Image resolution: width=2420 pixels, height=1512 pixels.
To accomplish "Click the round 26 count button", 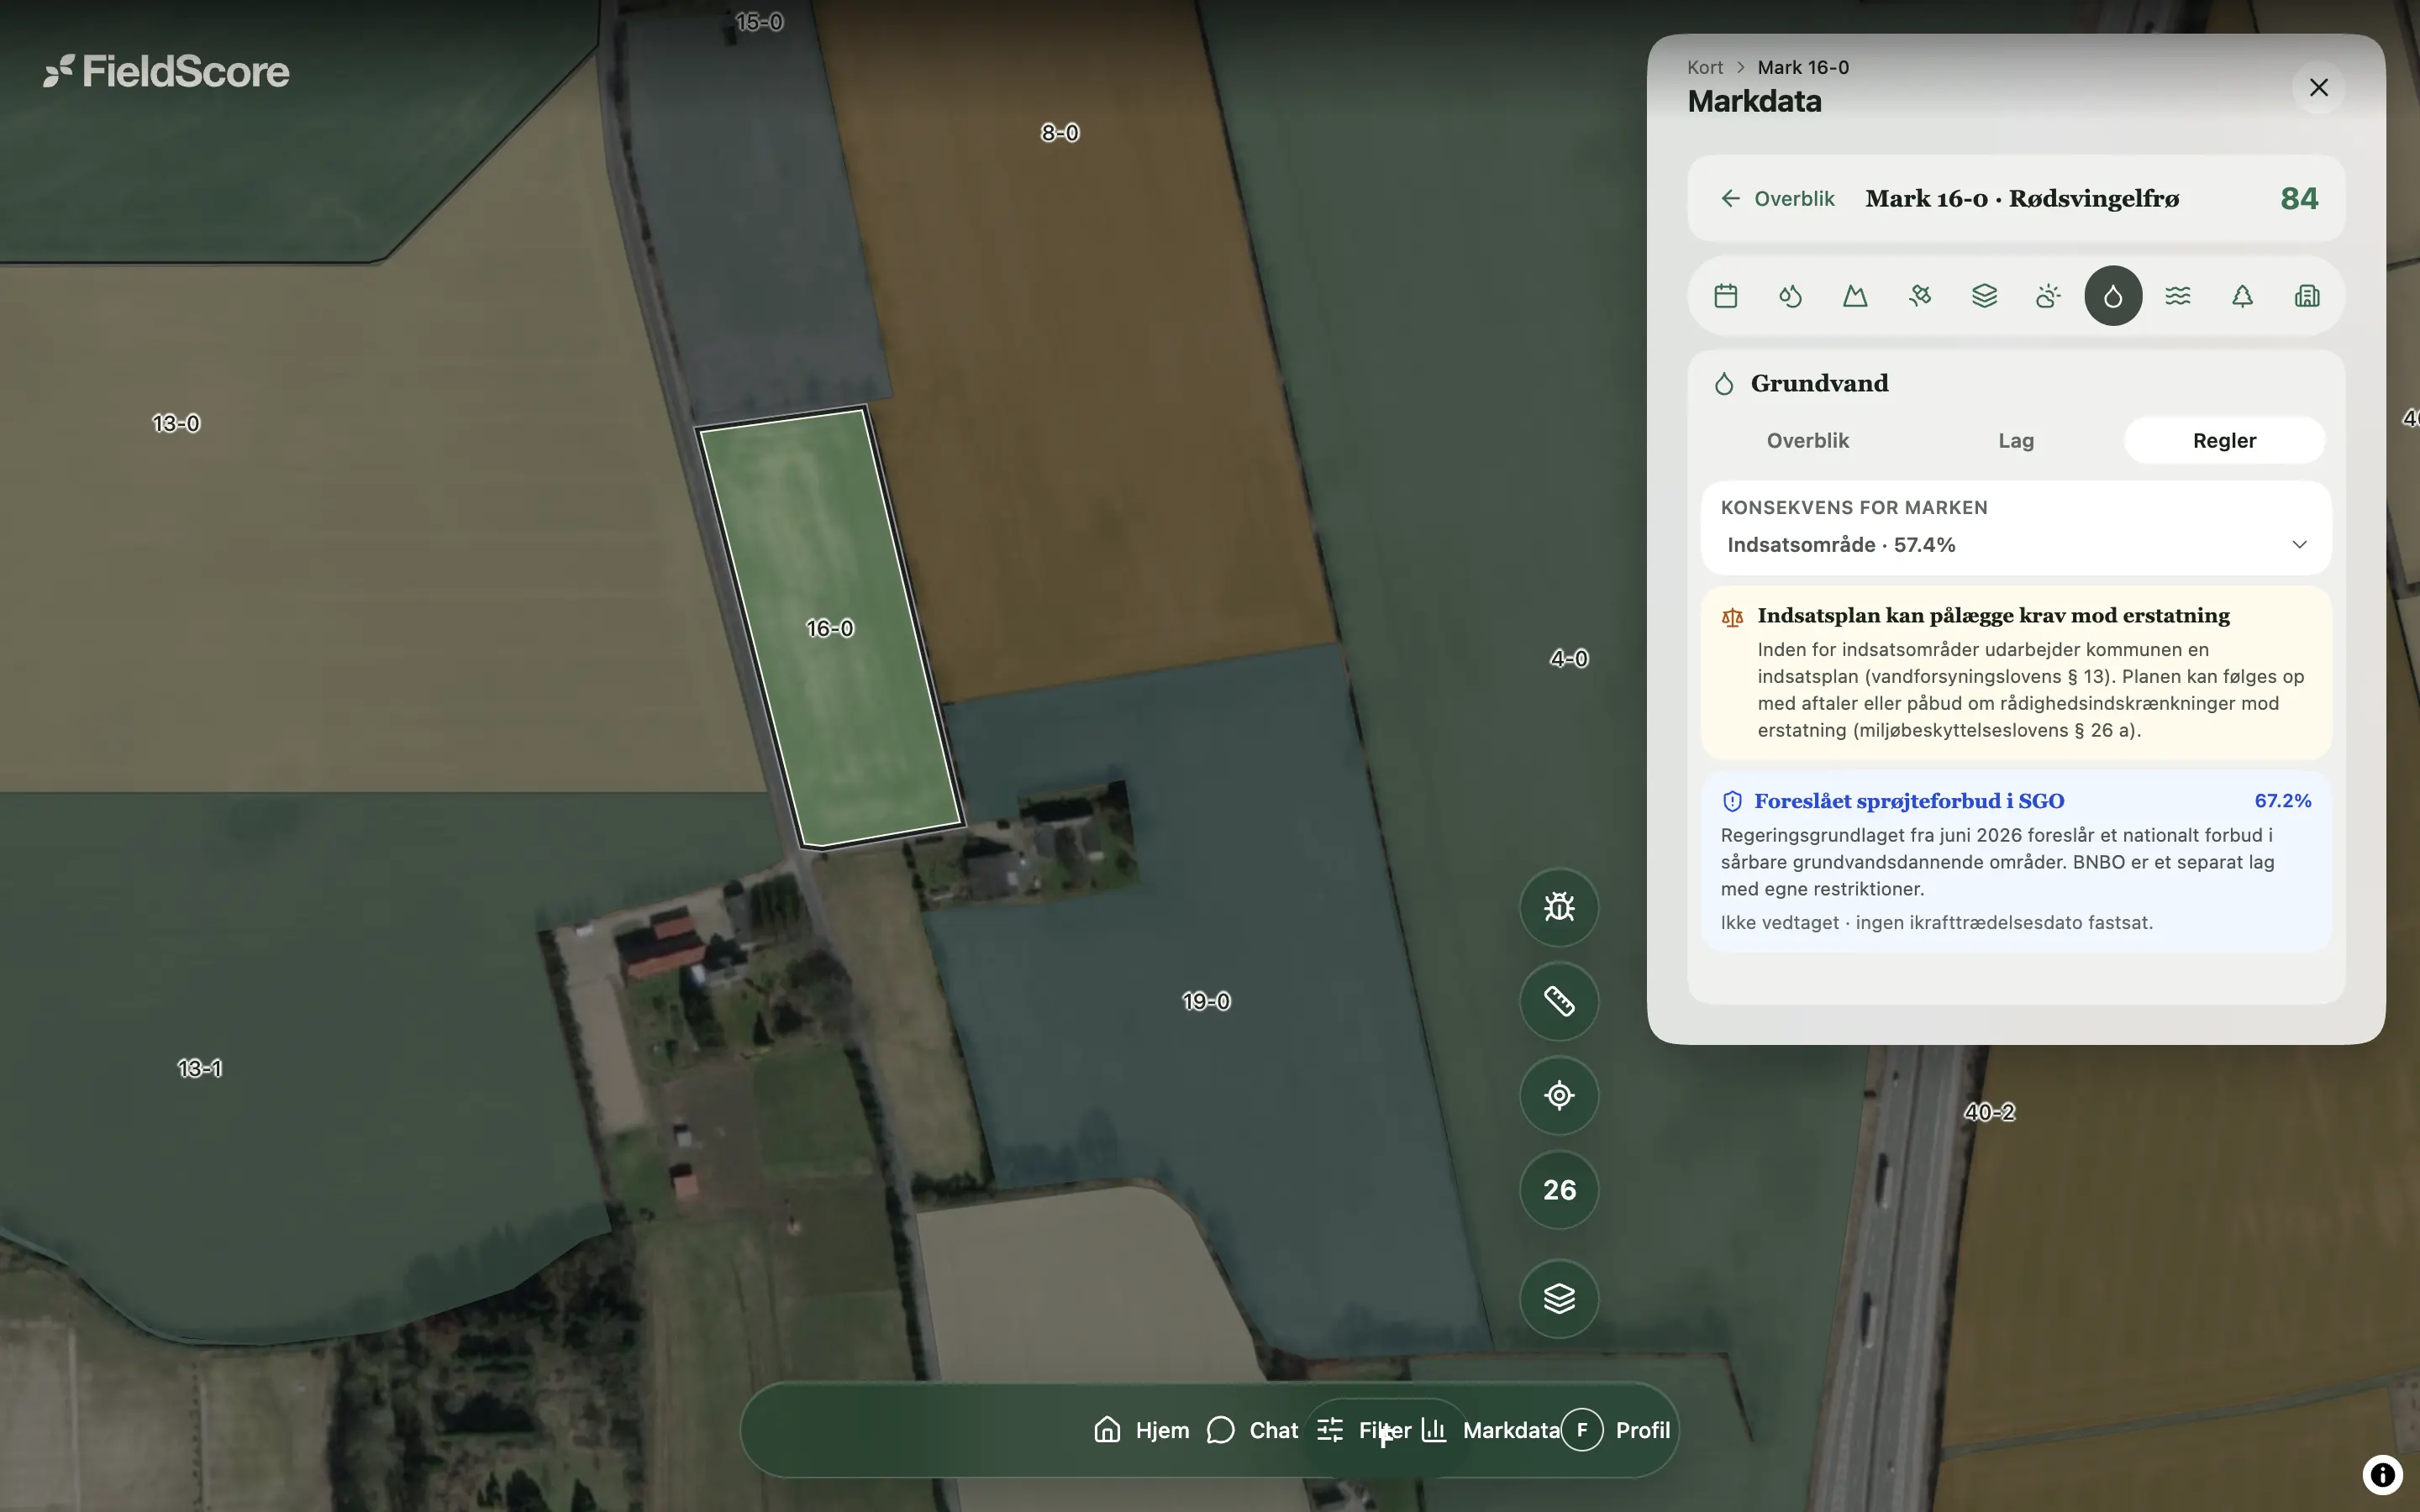I will click(x=1559, y=1190).
